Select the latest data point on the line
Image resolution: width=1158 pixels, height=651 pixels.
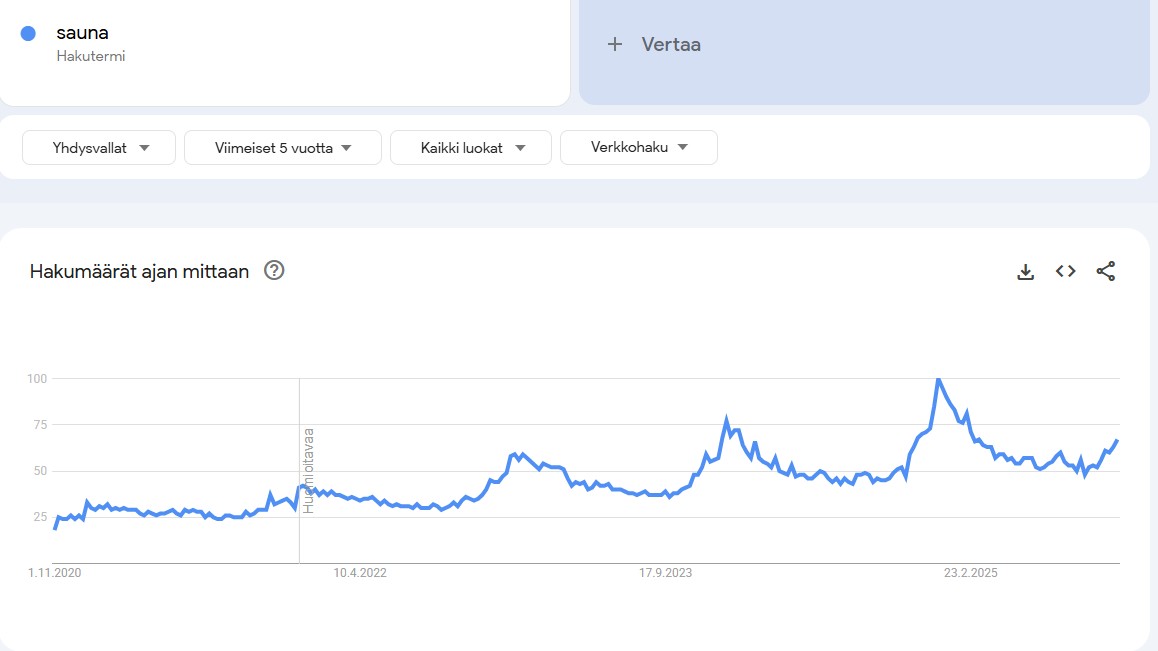(x=1117, y=440)
